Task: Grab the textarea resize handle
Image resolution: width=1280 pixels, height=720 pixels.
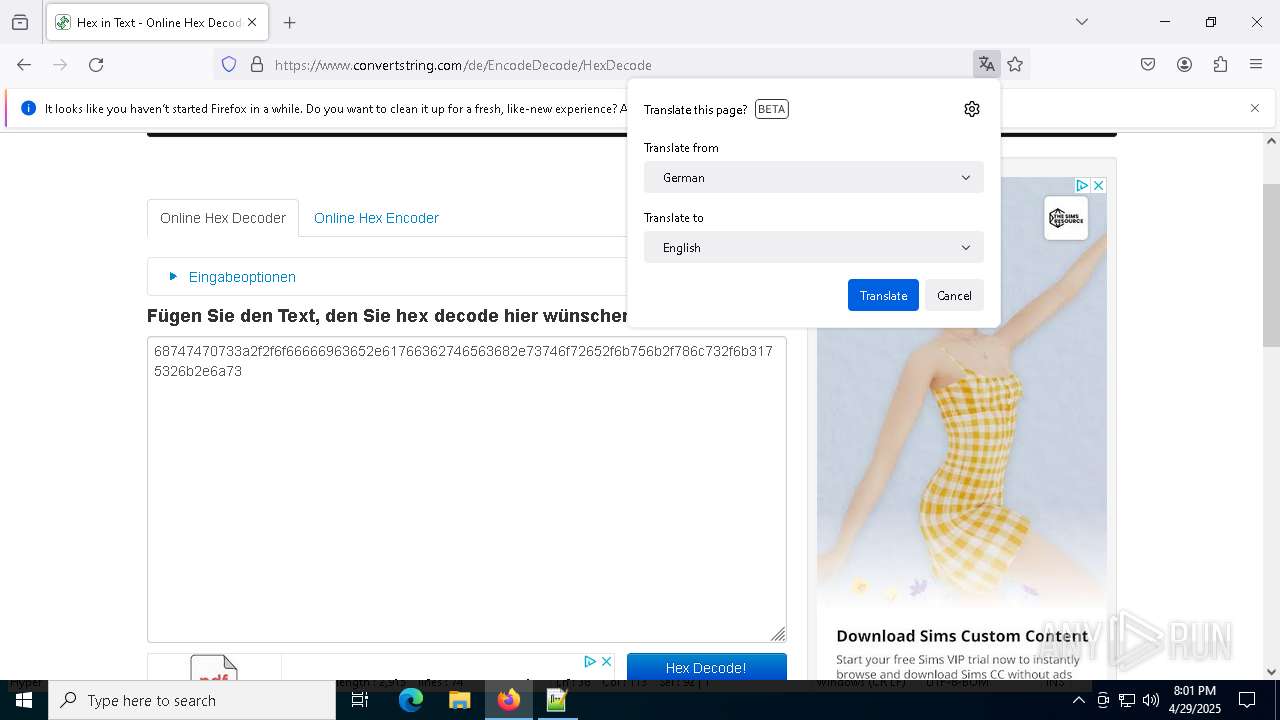Action: tap(778, 634)
